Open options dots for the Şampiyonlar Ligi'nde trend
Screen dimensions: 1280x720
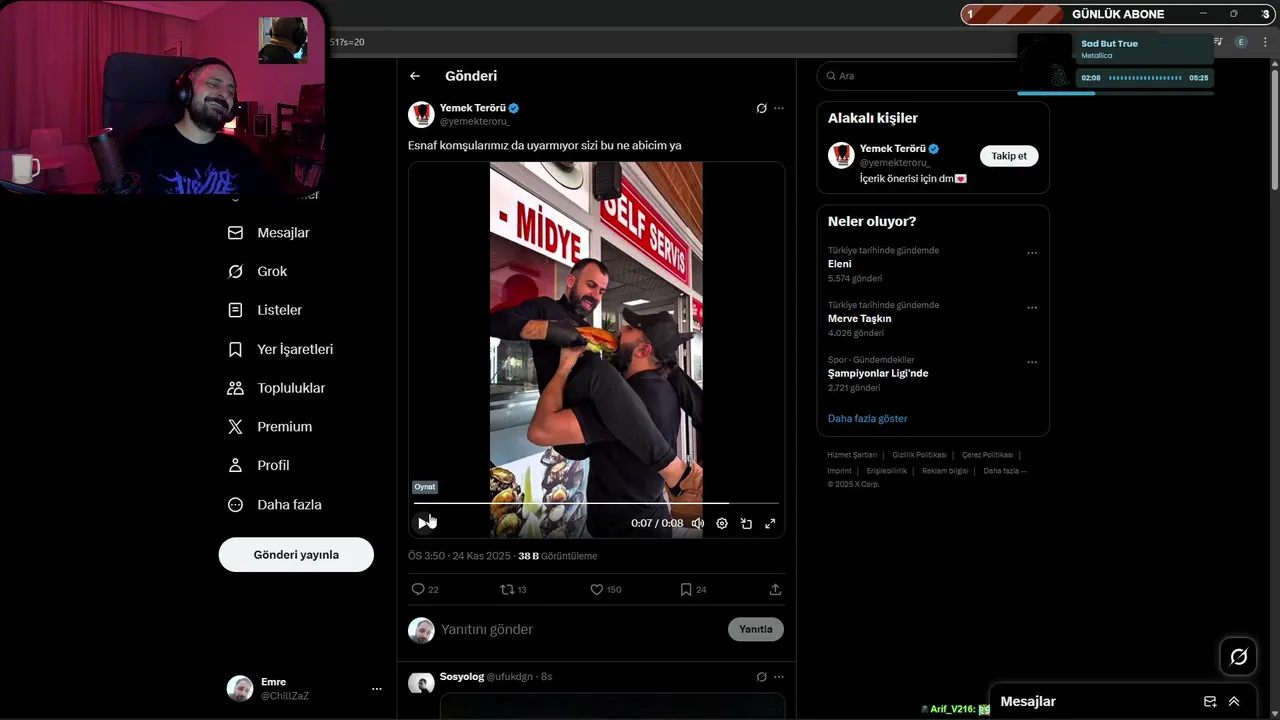click(x=1032, y=362)
